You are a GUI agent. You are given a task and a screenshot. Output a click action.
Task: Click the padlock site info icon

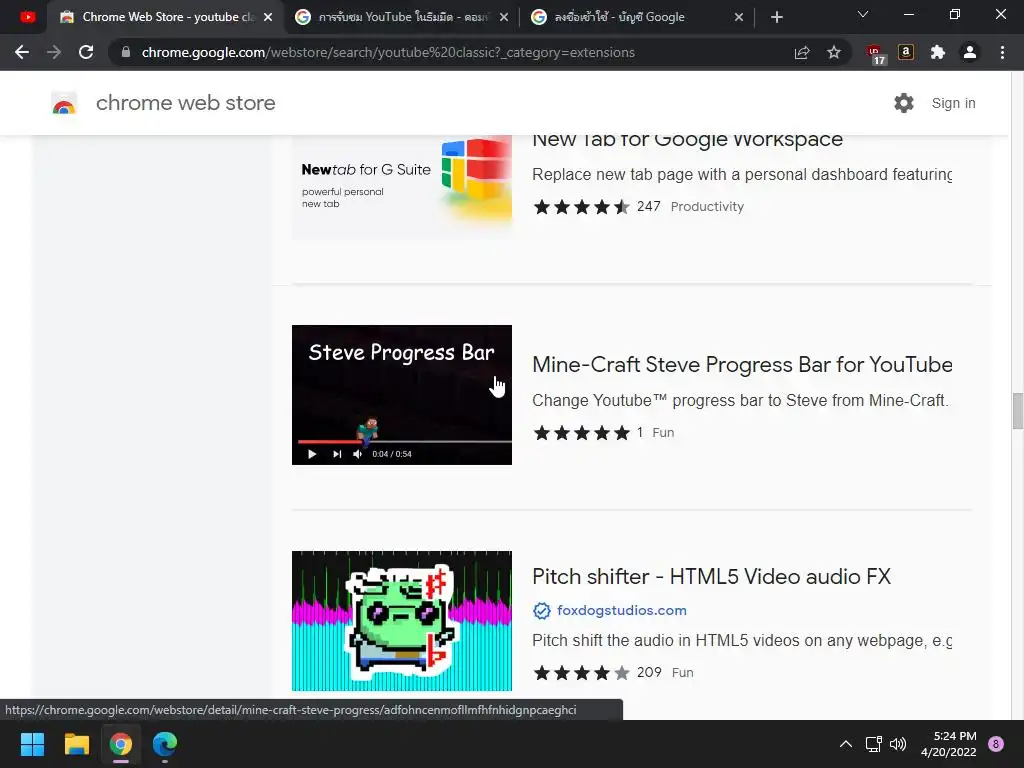[x=126, y=52]
